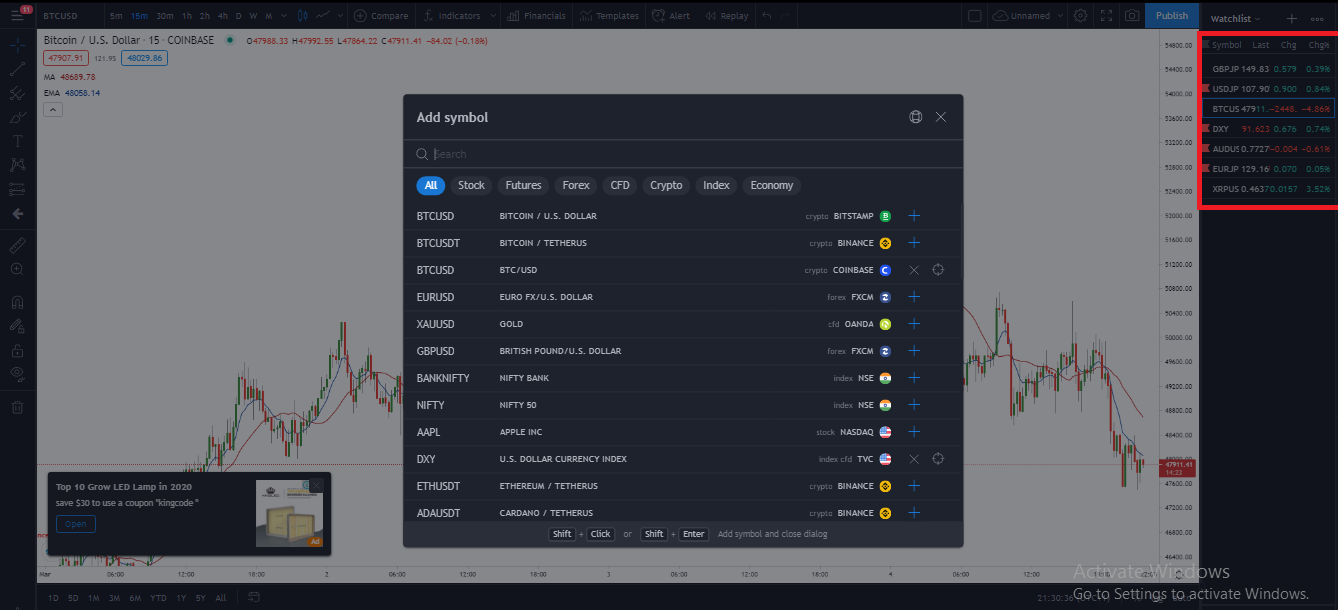Select the CFD filter tab

620,185
